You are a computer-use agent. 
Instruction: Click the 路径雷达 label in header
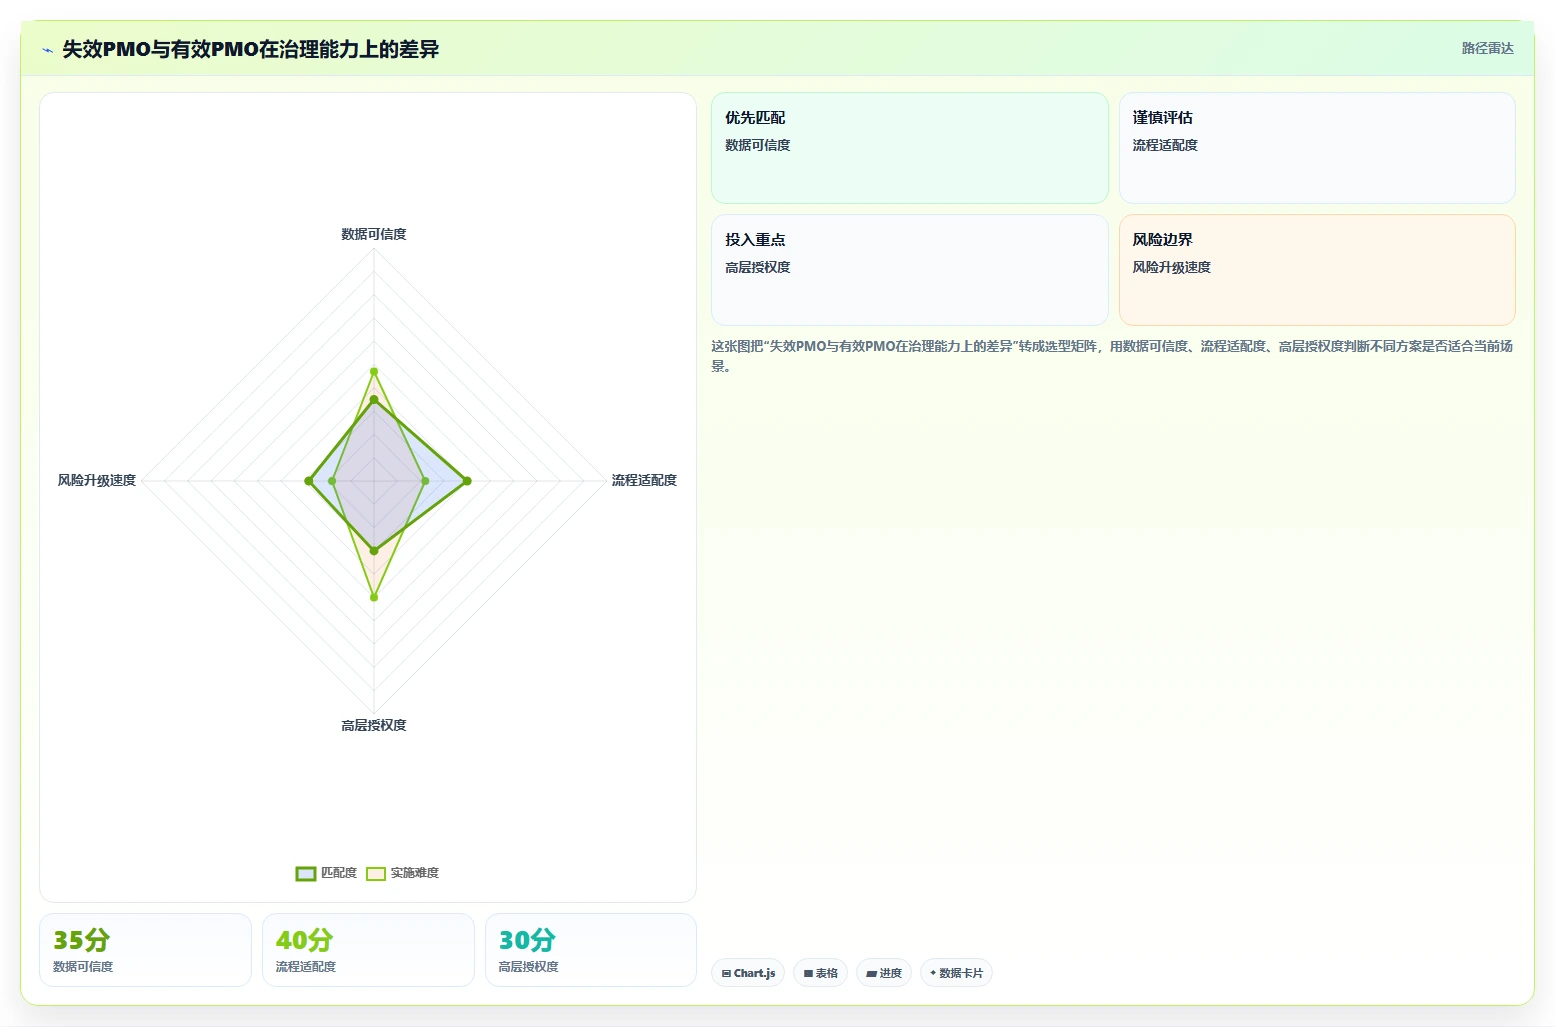(1487, 48)
